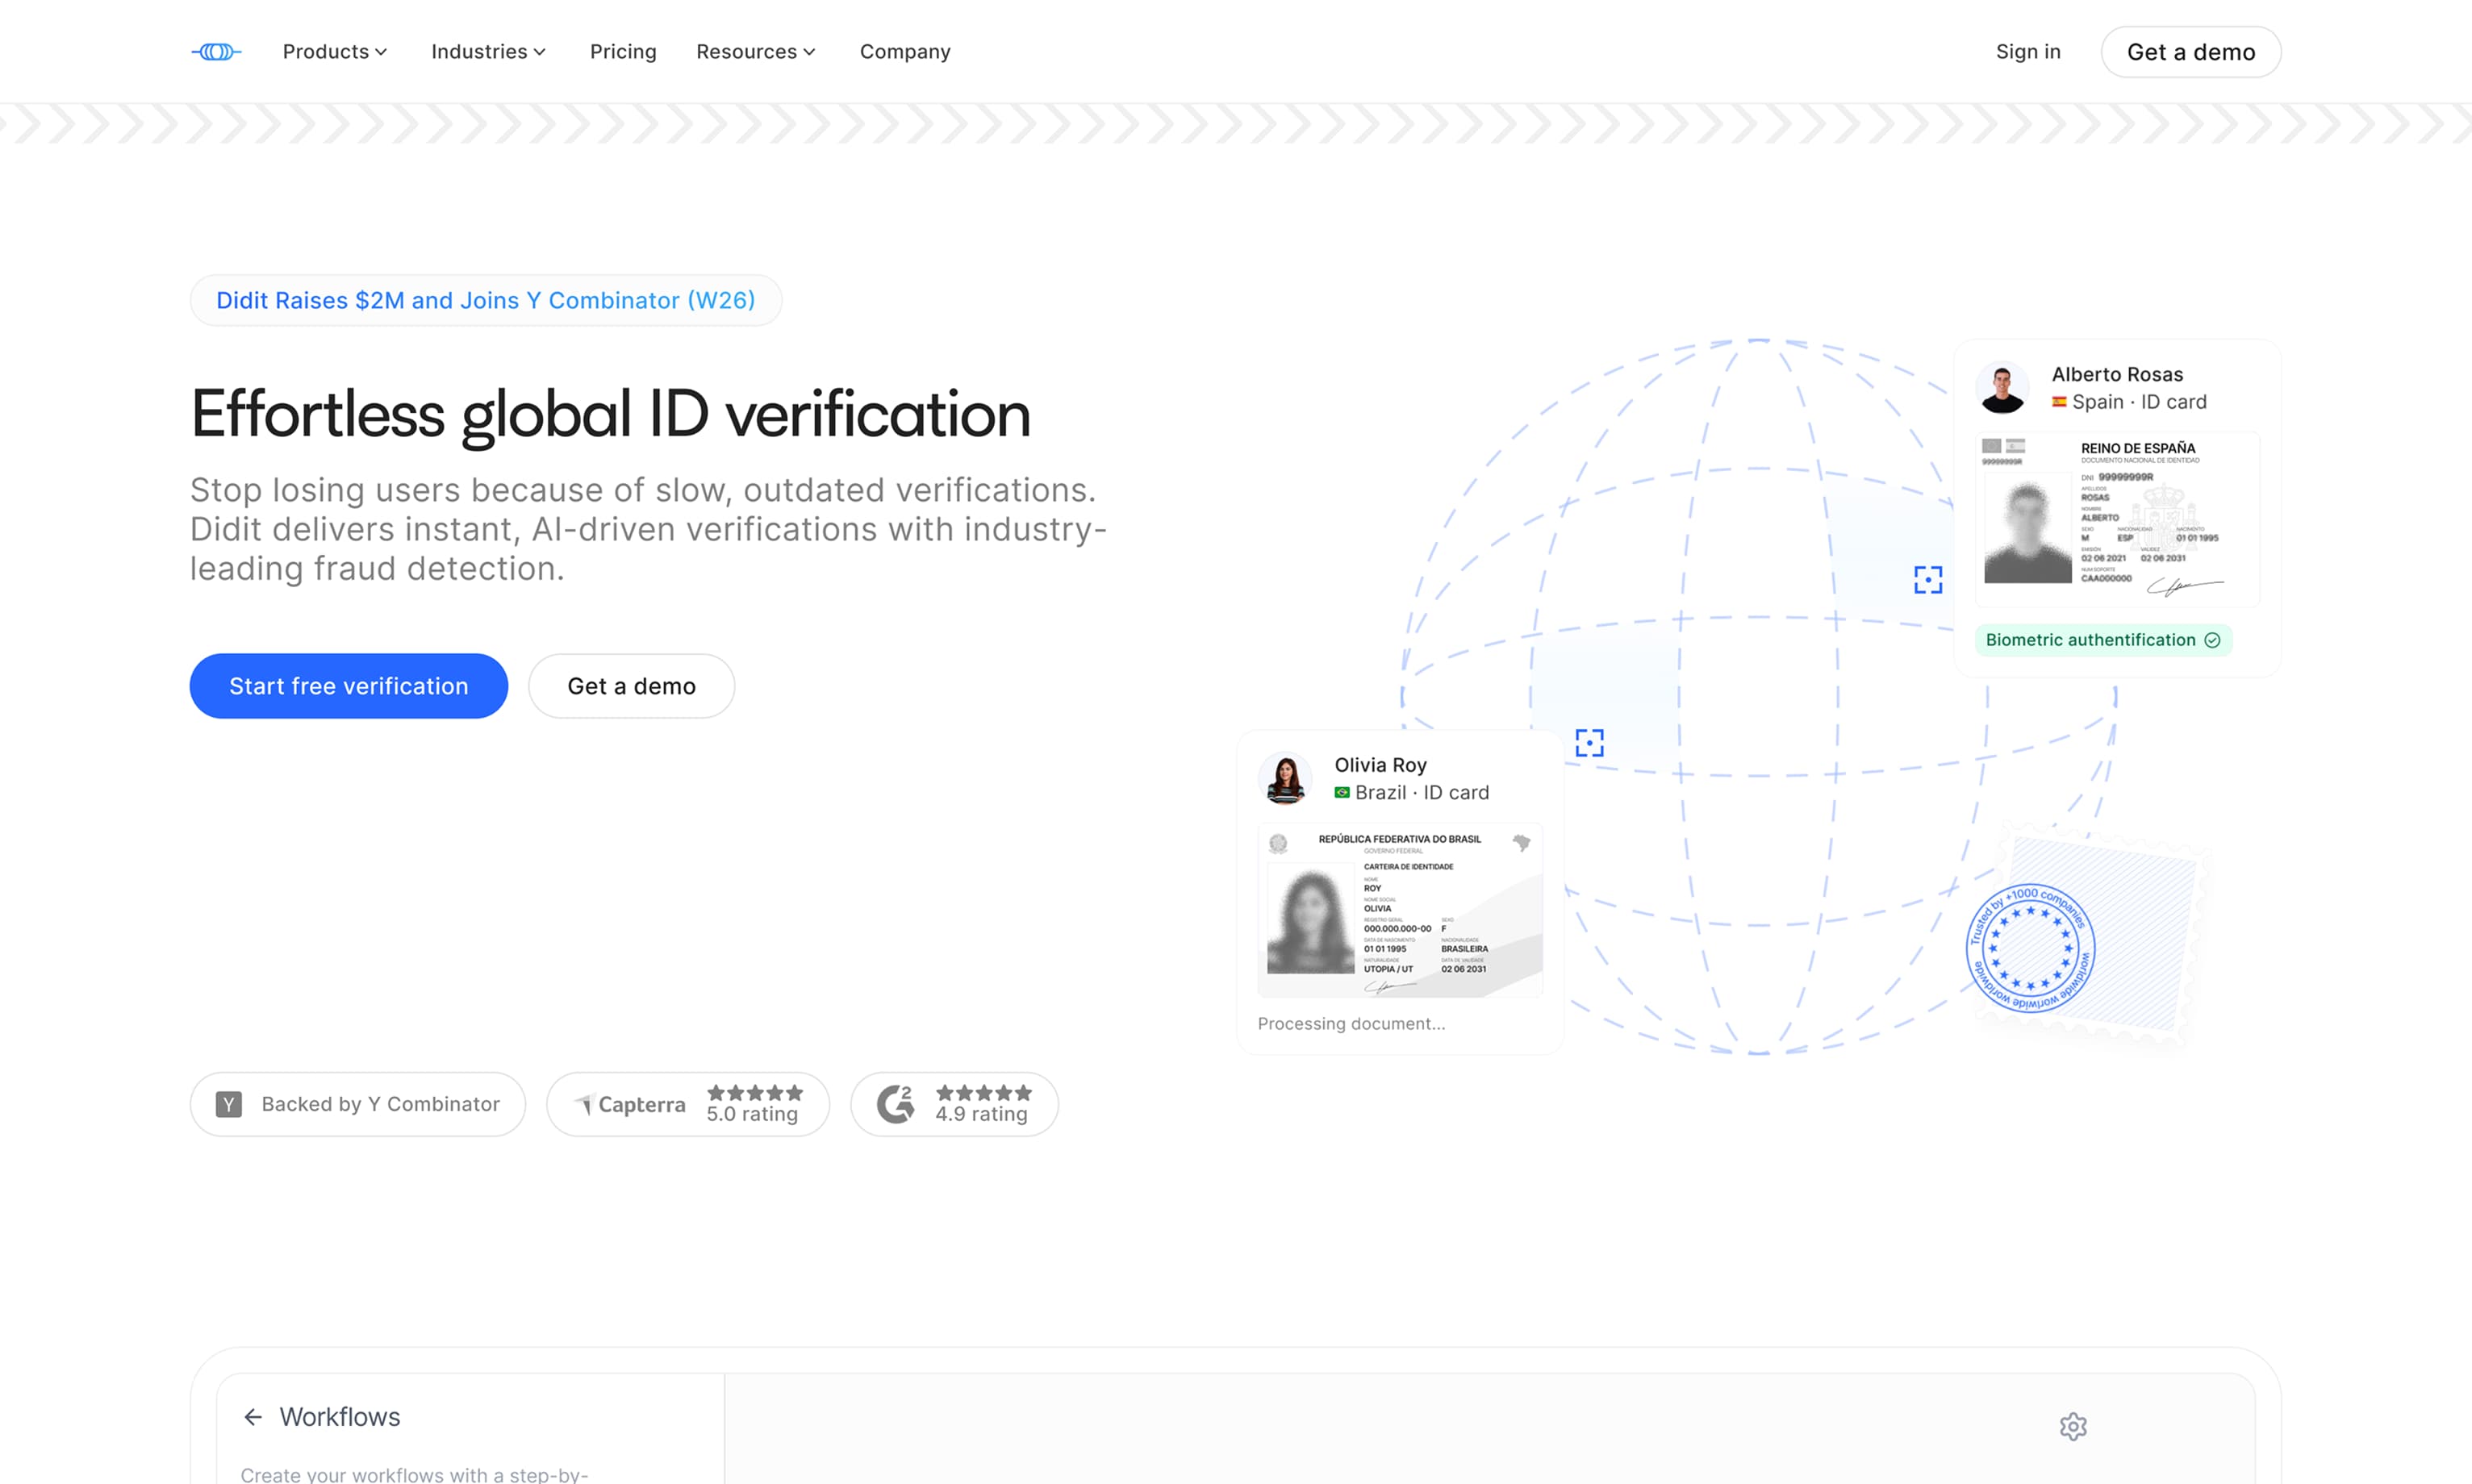This screenshot has width=2472, height=1484.
Task: Open the Pricing page
Action: 623,51
